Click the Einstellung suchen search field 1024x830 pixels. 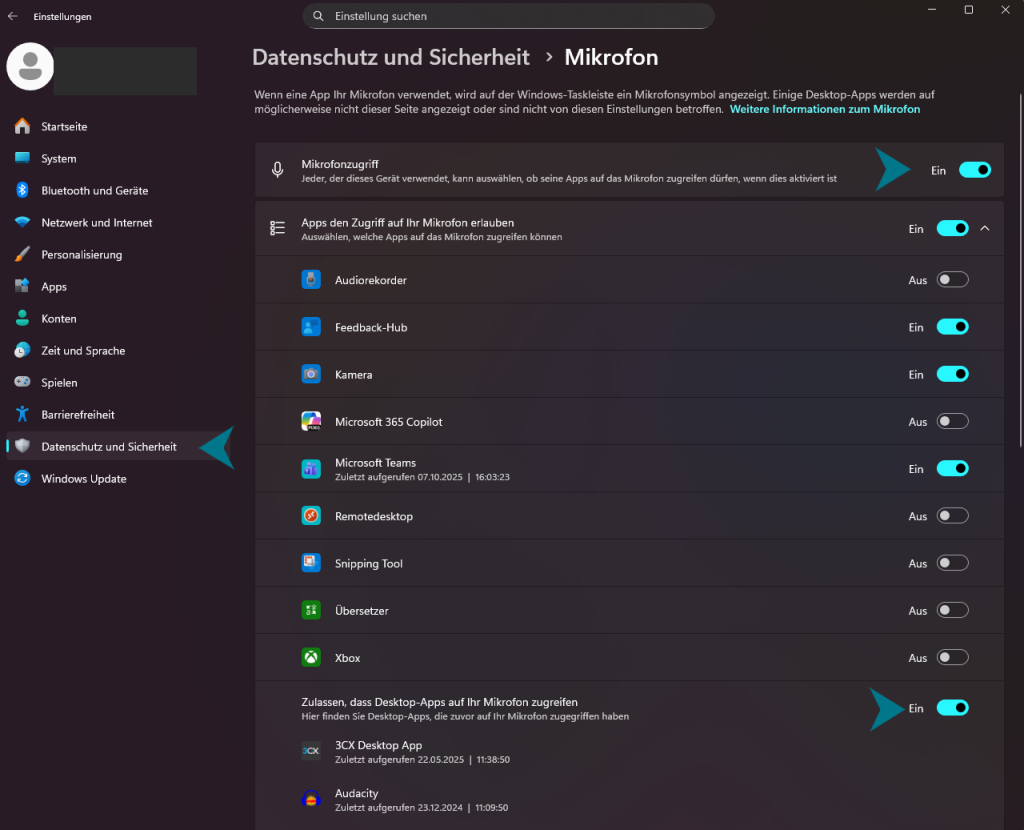tap(508, 16)
